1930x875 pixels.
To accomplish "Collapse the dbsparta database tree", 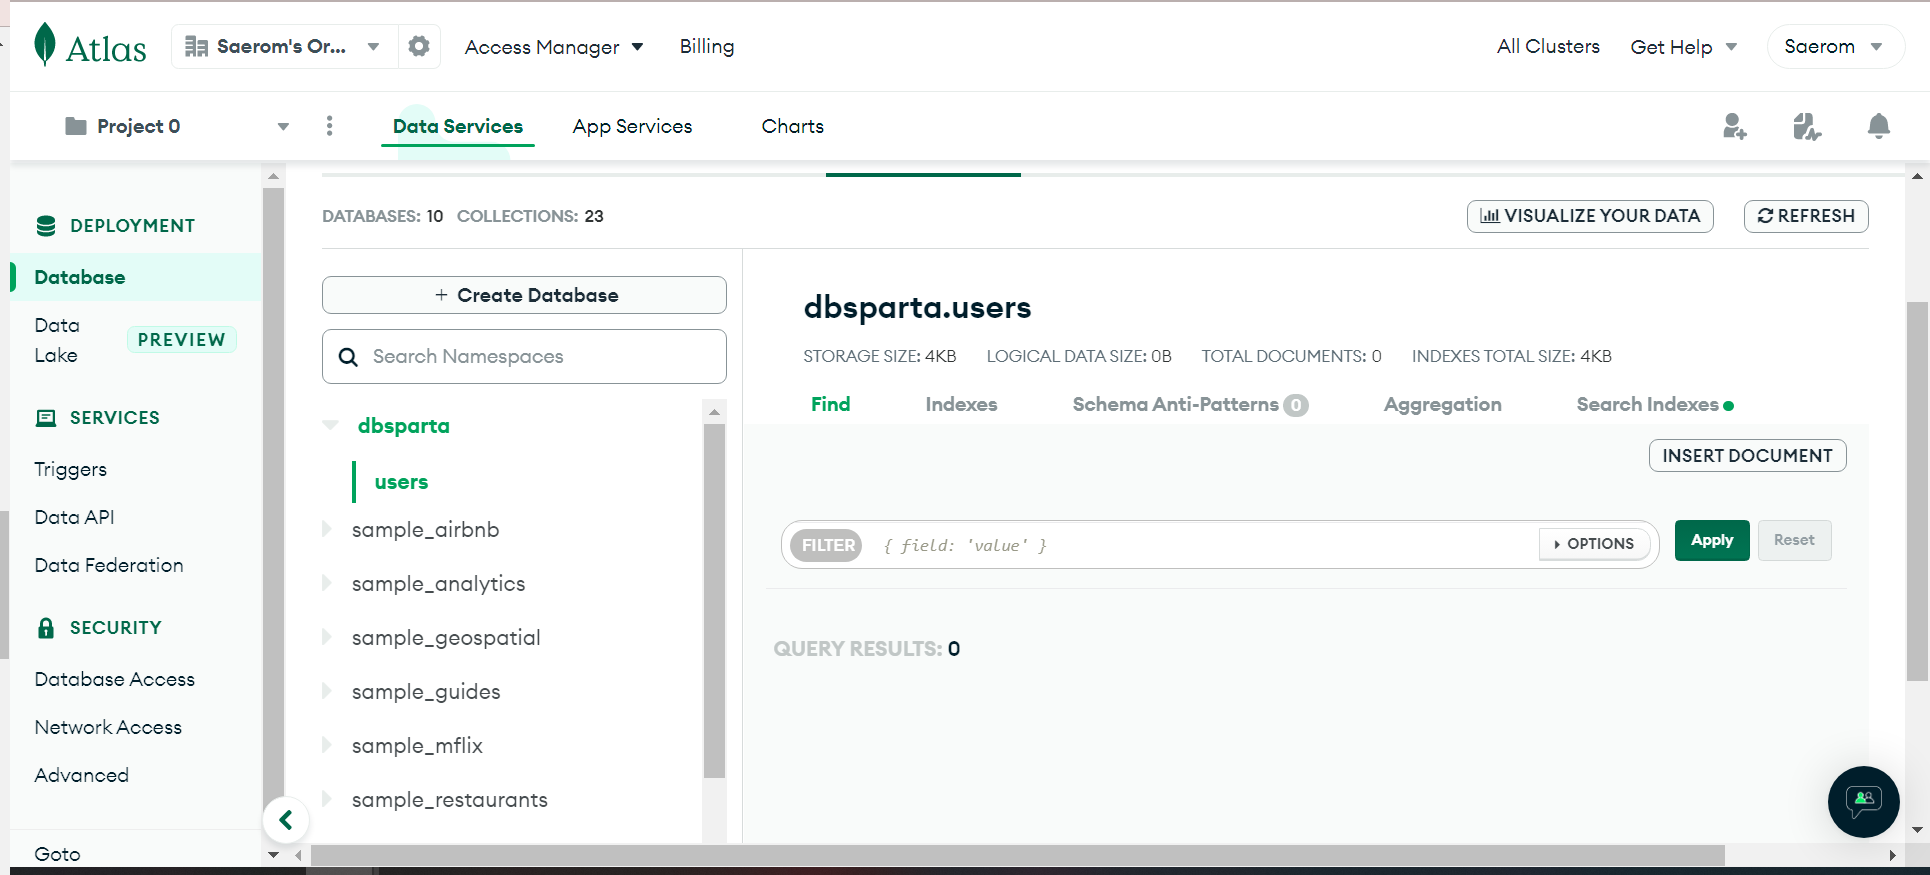I will [x=331, y=426].
